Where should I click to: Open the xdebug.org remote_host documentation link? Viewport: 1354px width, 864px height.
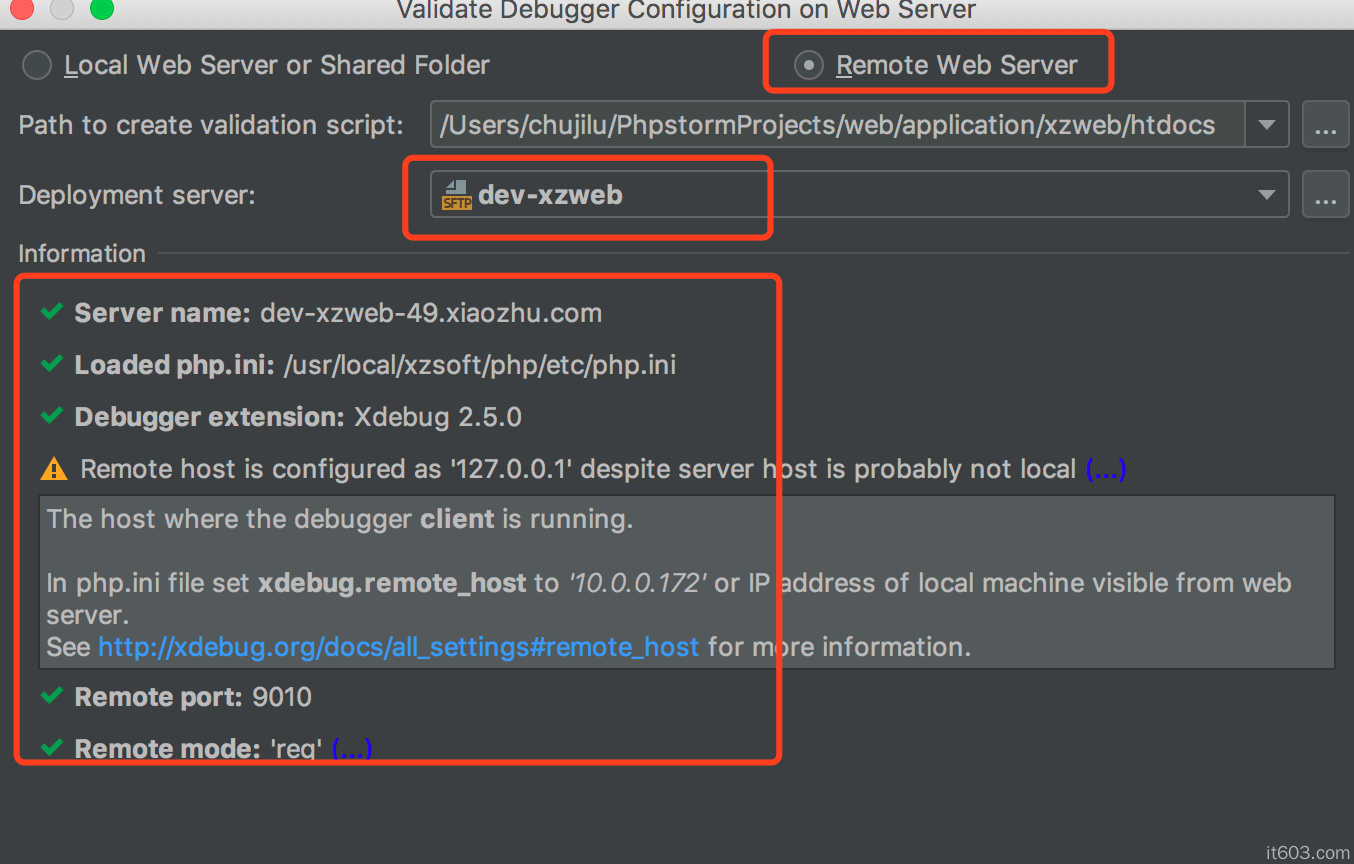398,647
